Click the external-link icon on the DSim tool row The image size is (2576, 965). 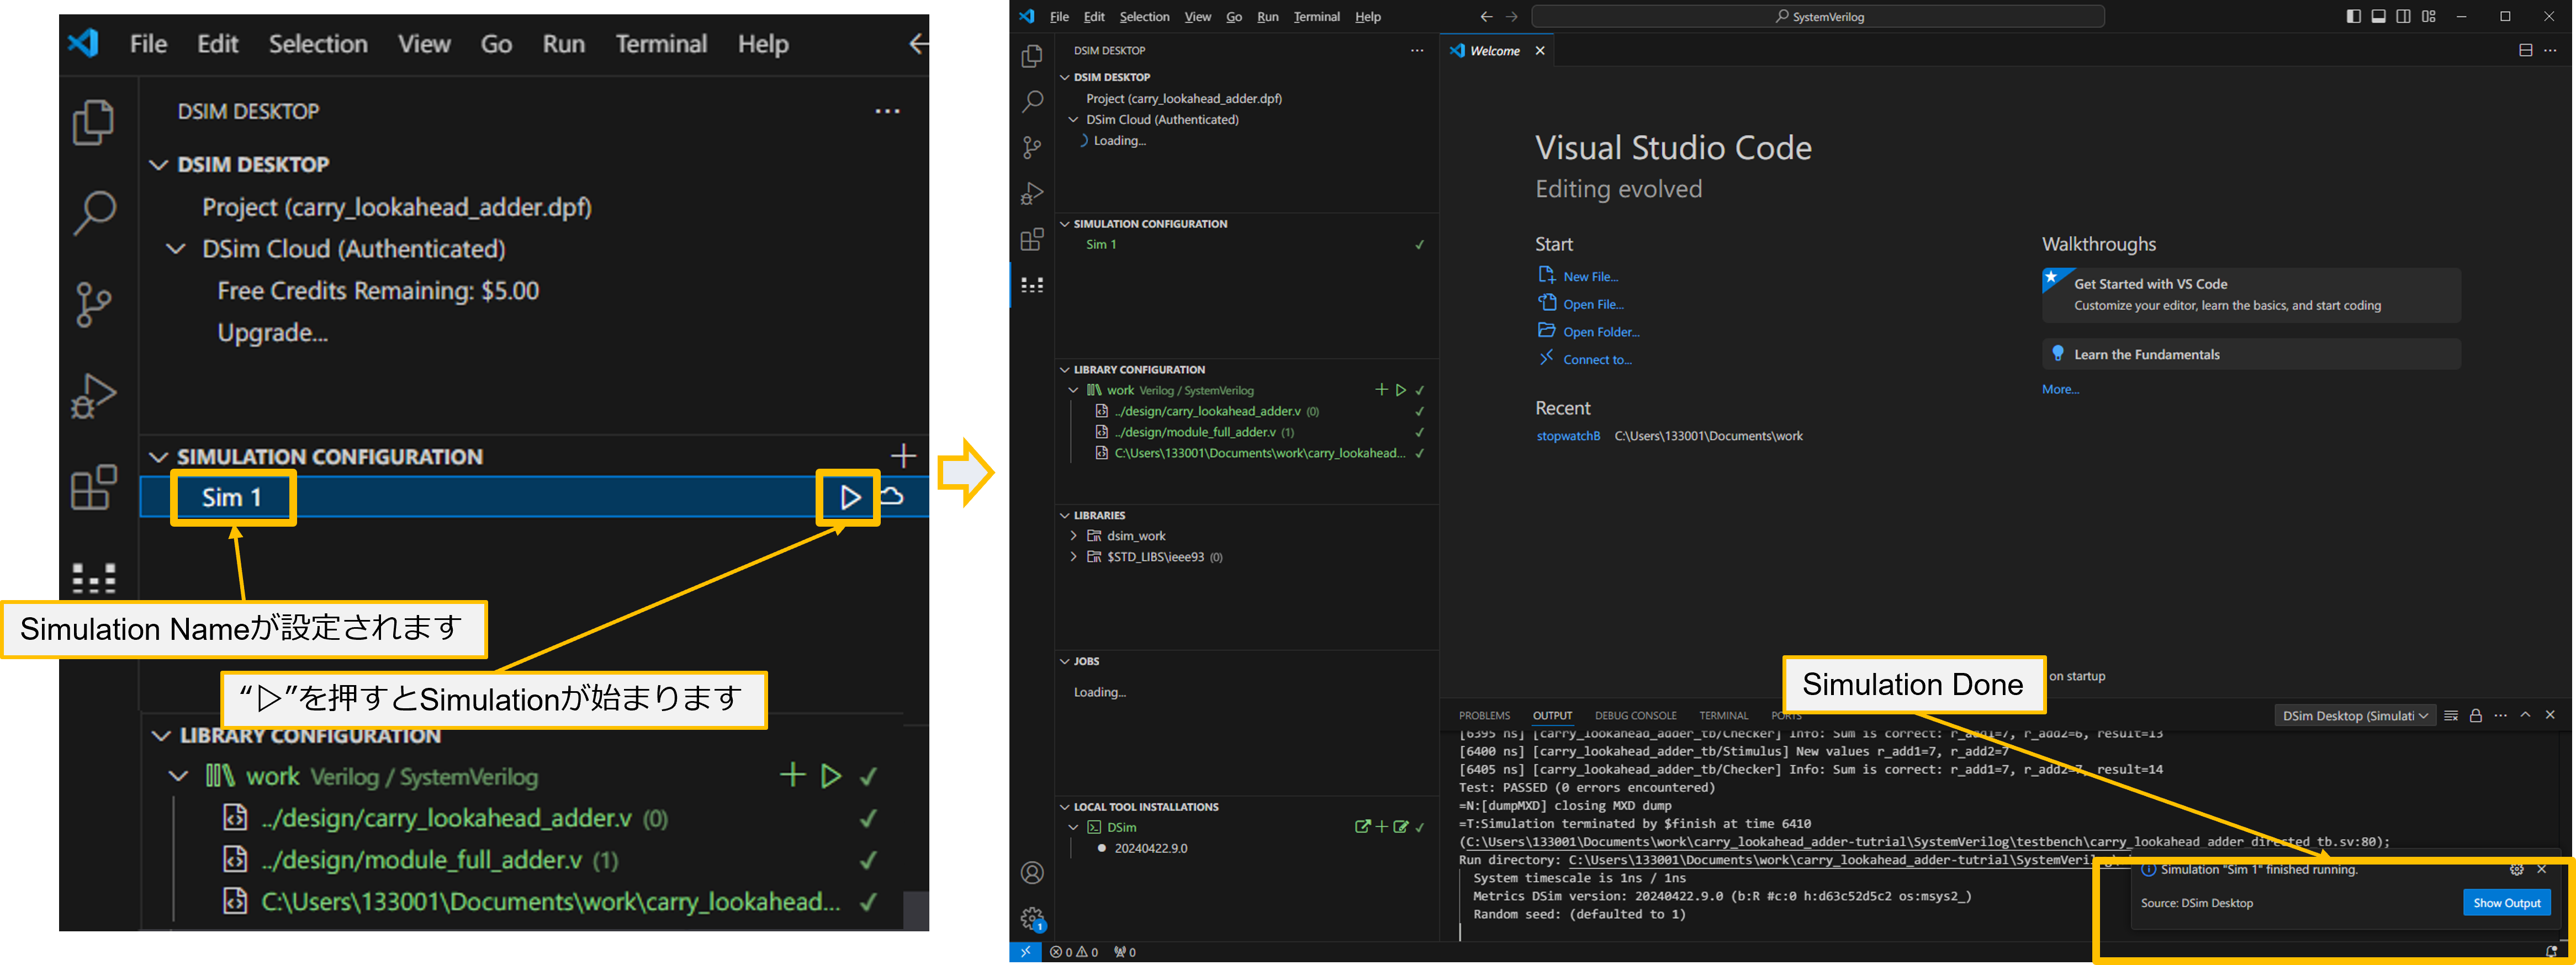click(1362, 827)
